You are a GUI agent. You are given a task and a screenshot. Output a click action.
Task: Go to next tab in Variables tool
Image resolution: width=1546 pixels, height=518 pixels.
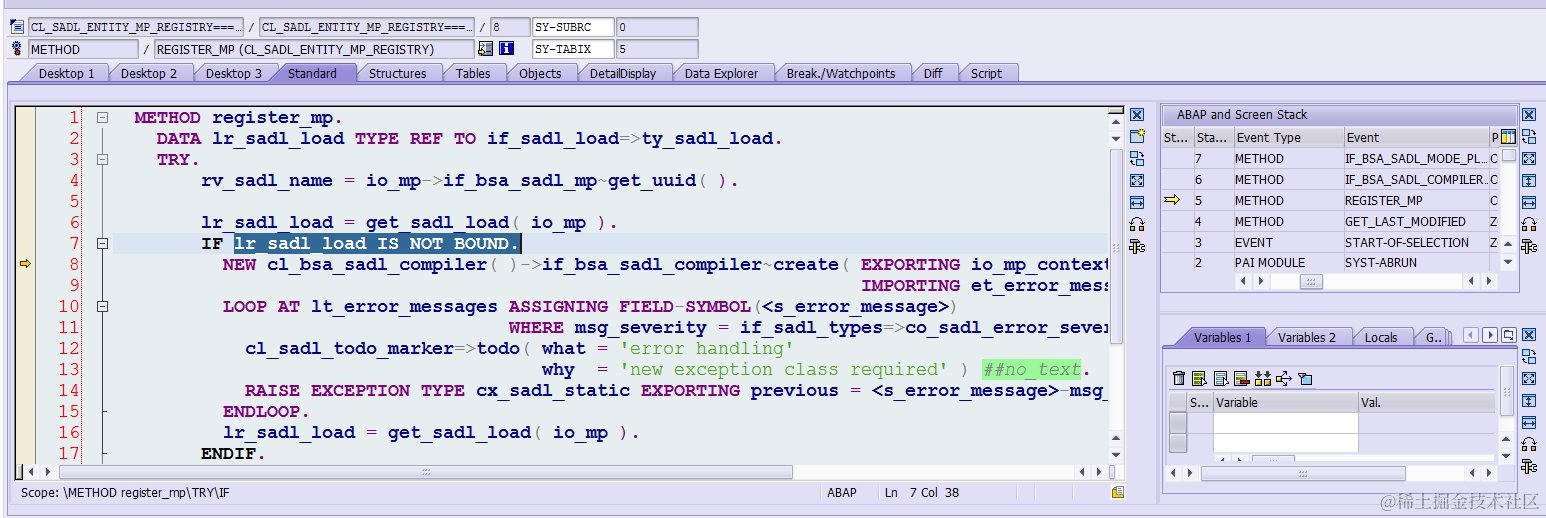click(1490, 336)
